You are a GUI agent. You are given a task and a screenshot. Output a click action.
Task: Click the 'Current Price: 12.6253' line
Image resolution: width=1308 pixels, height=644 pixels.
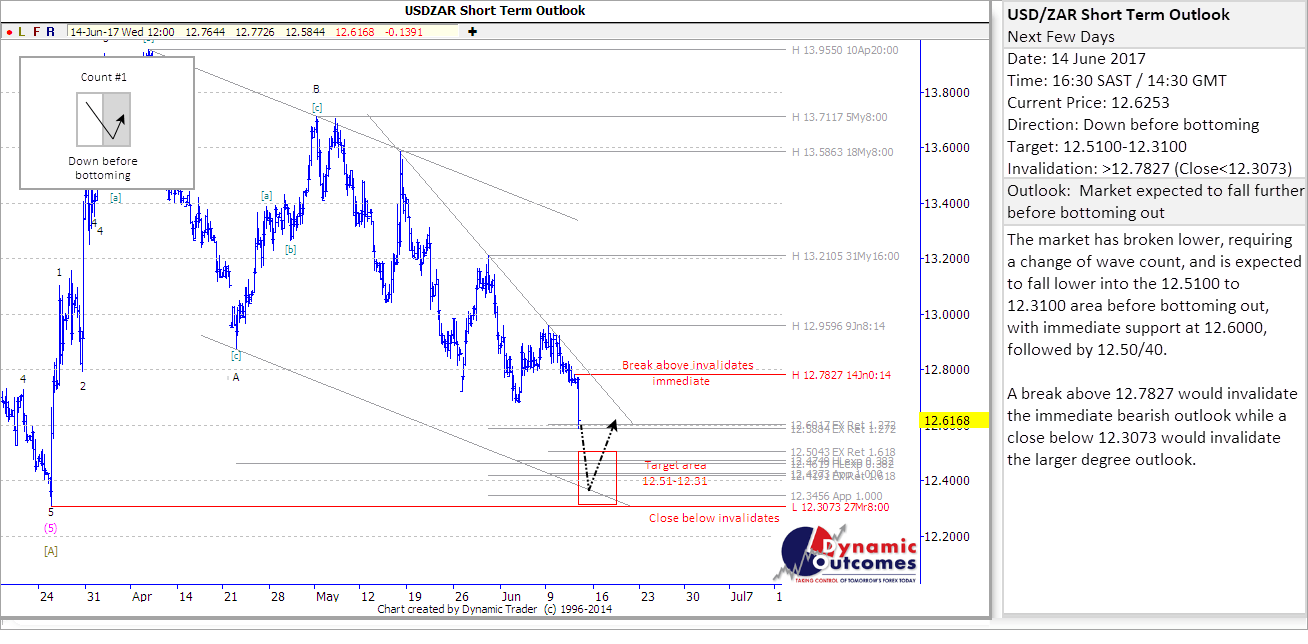(1088, 103)
